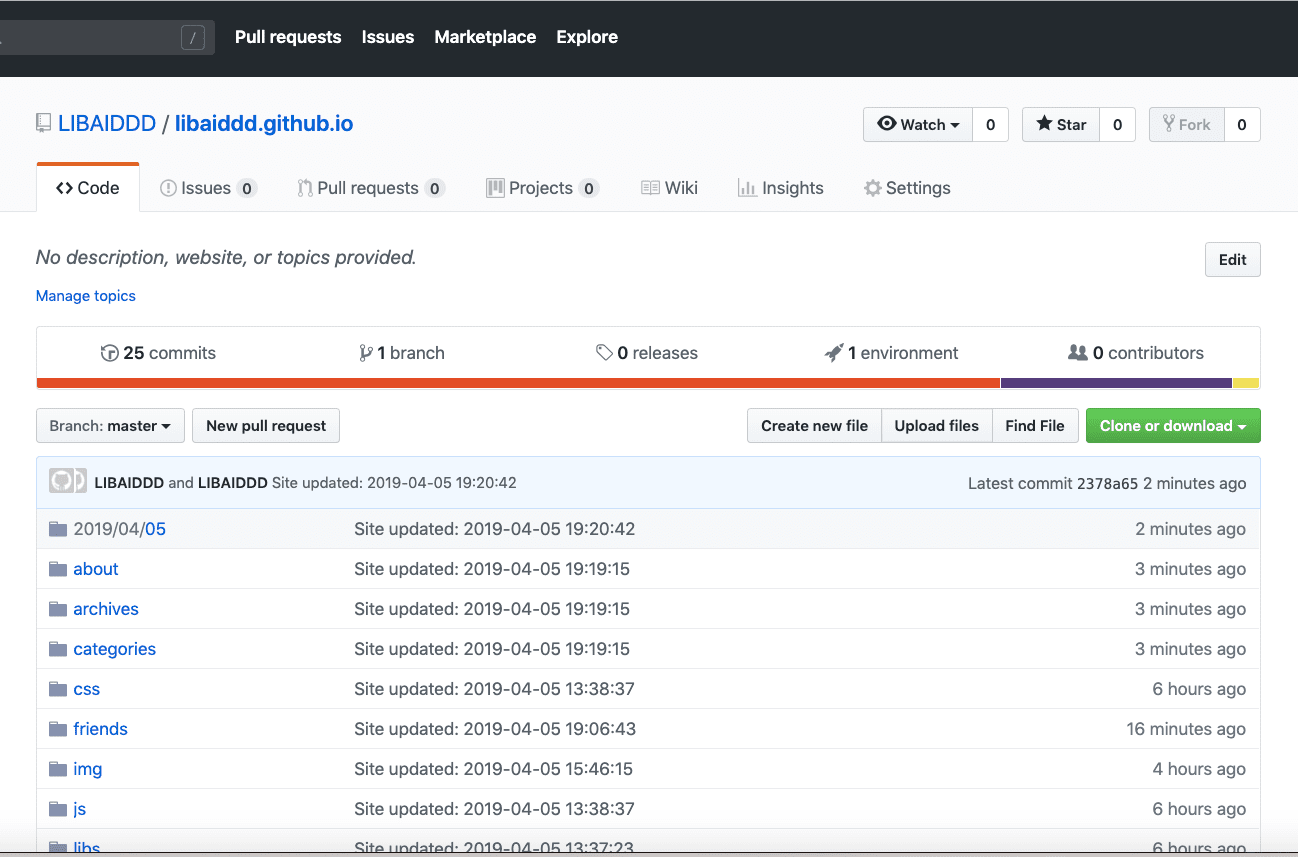Click the Find File button

coord(1035,426)
